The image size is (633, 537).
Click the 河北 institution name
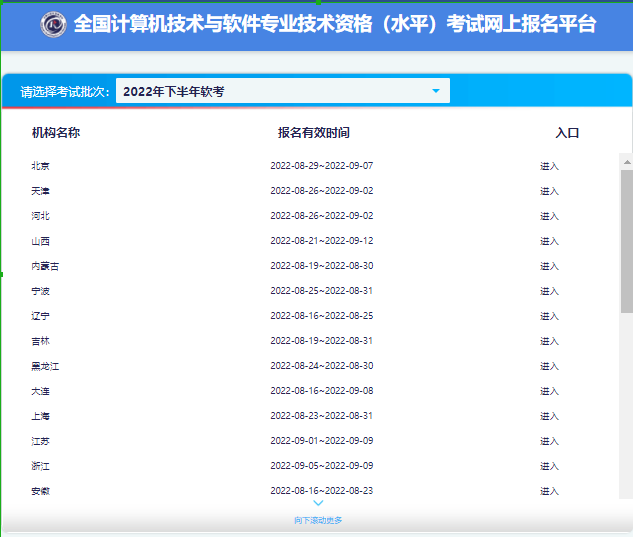[x=40, y=216]
